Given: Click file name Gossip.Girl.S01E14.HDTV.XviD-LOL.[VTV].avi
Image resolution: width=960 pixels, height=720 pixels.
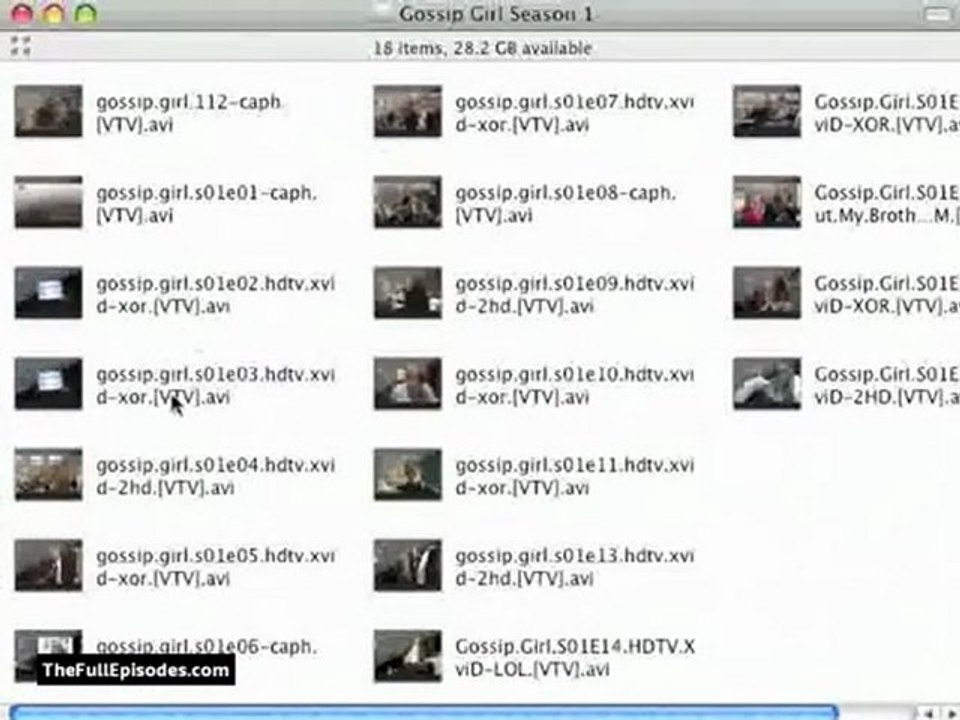Looking at the screenshot, I should tap(575, 658).
